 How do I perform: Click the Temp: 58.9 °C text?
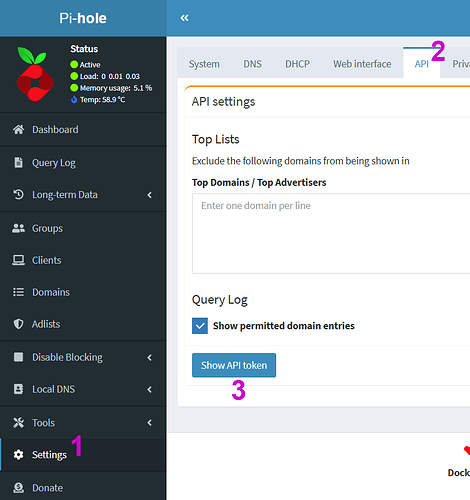click(102, 99)
